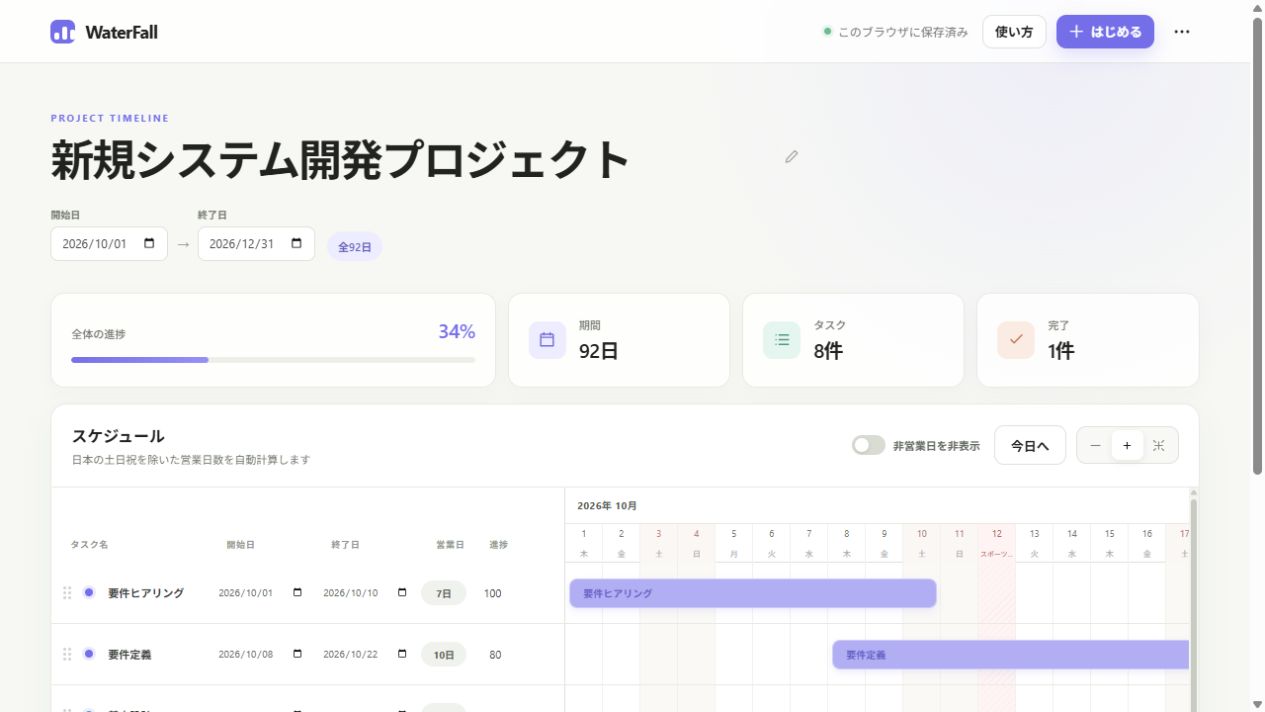
Task: Click the スケジュール heading
Action: pos(118,436)
